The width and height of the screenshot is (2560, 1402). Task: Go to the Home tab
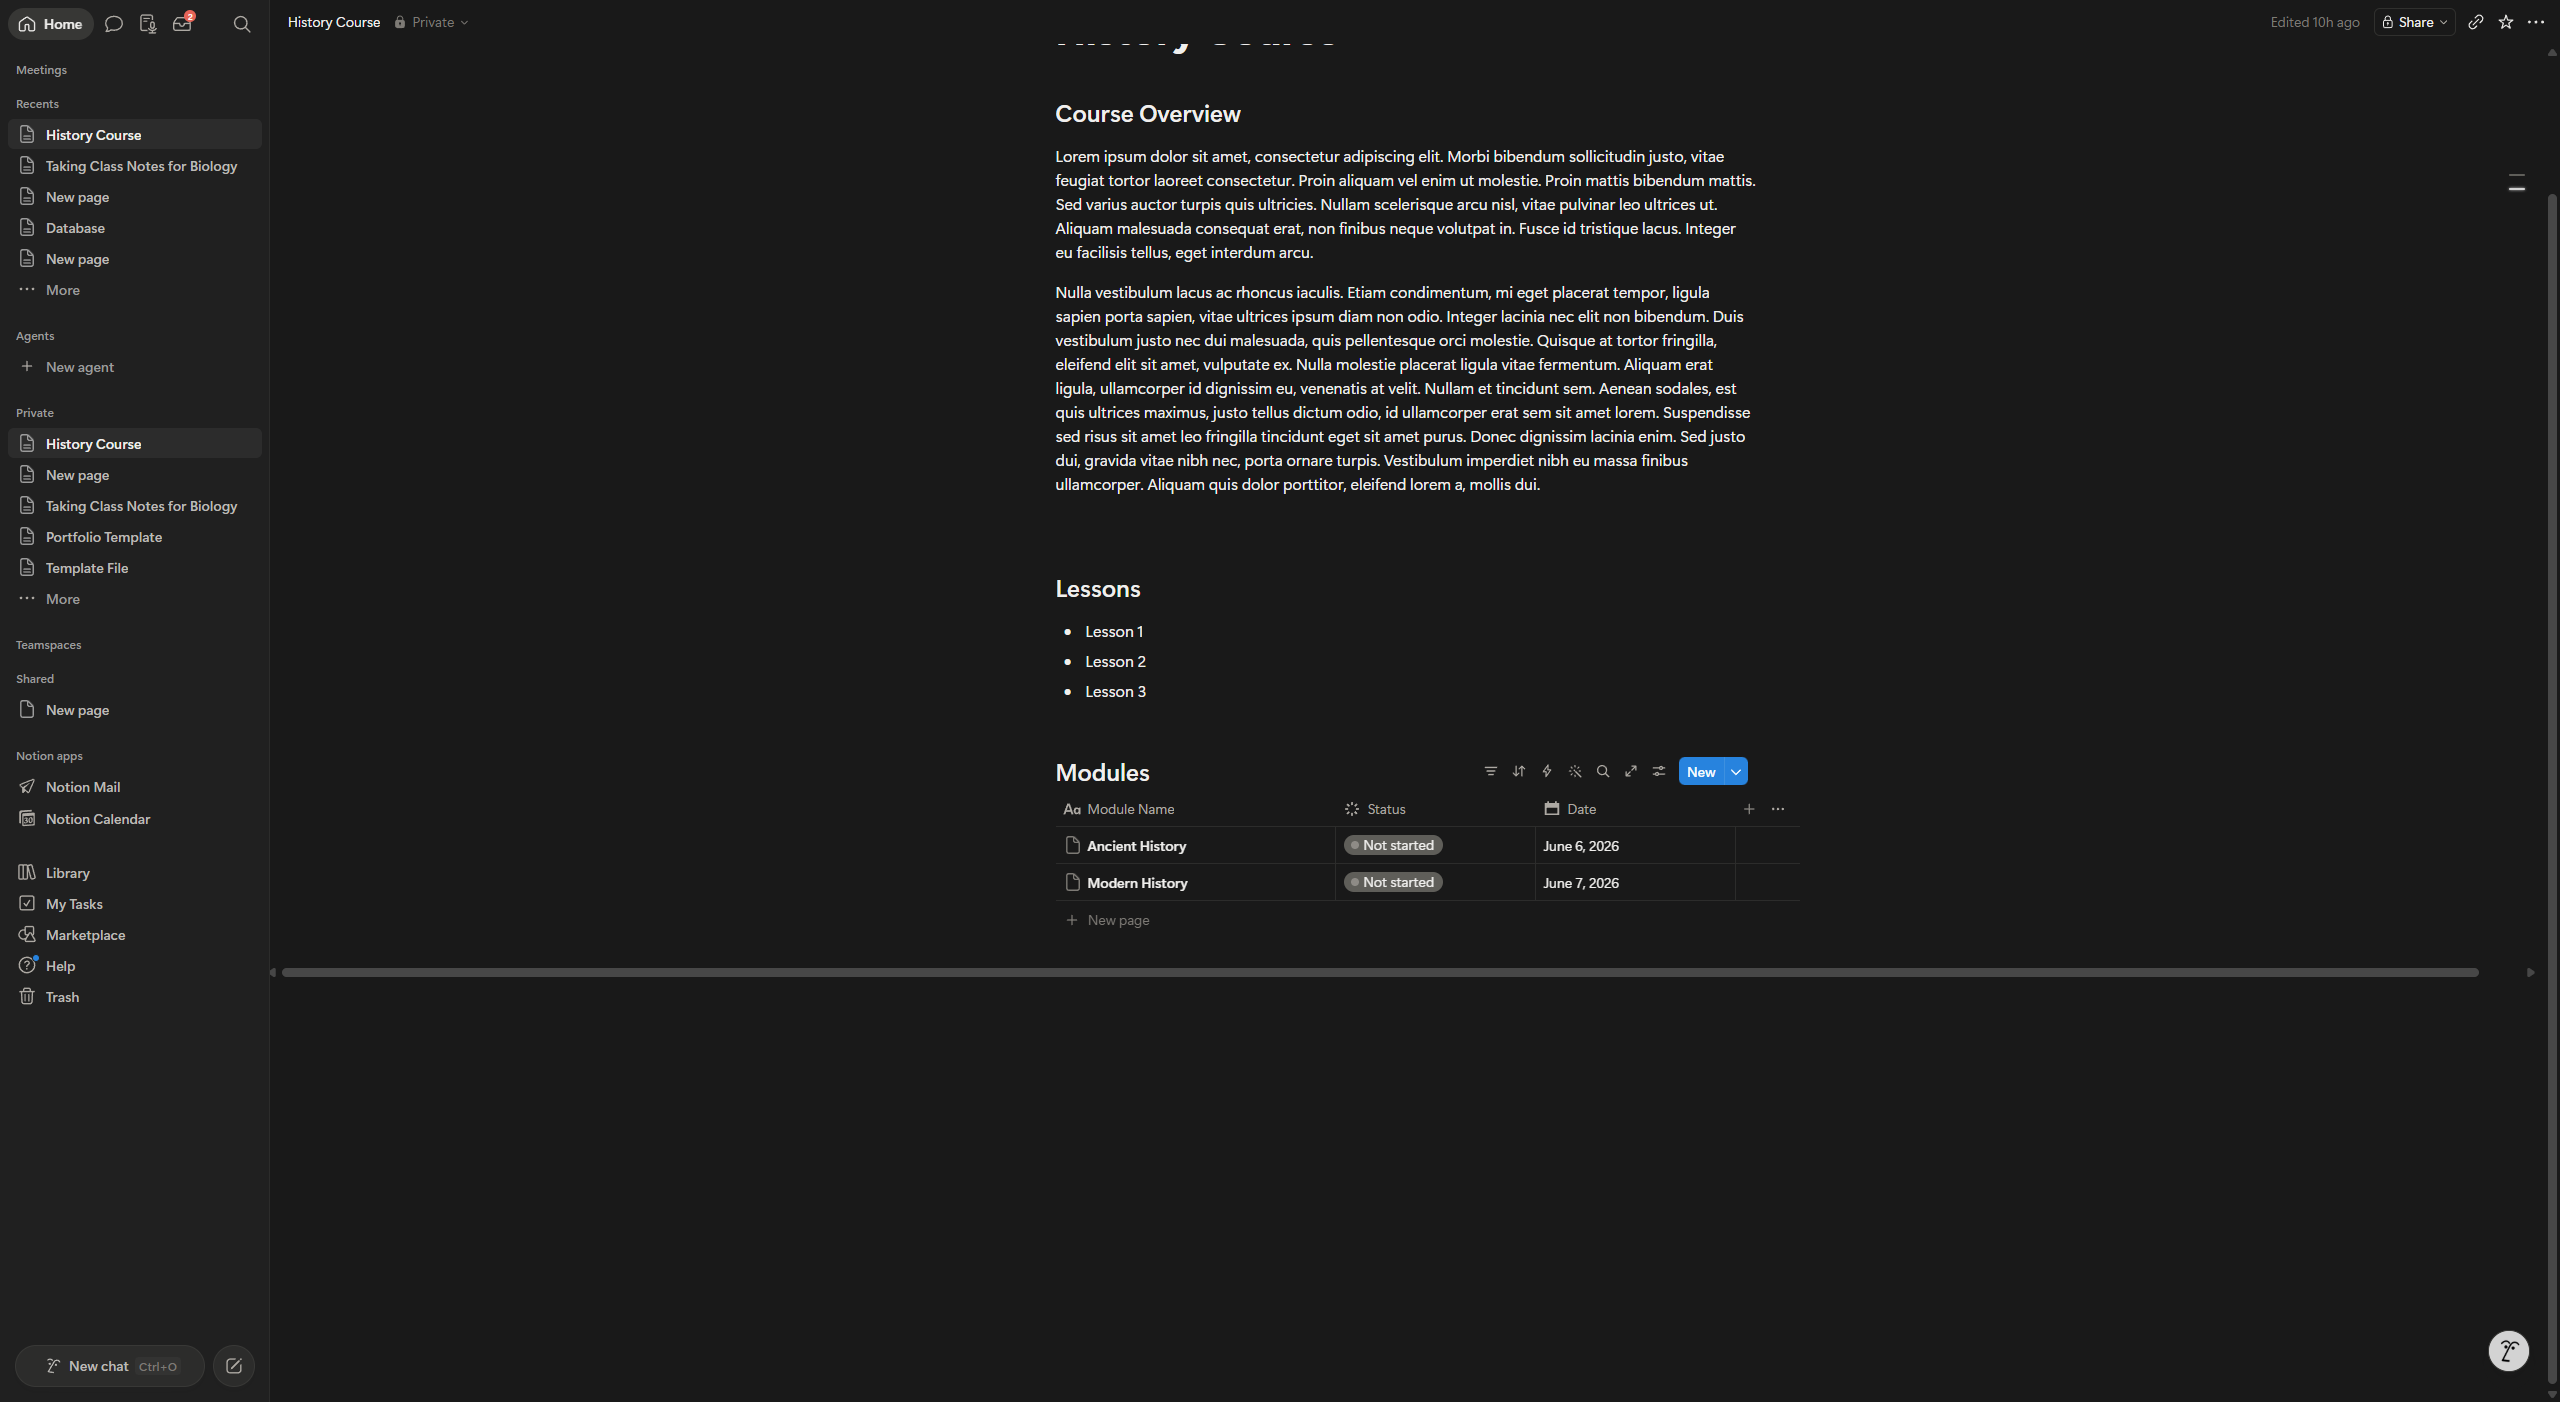tap(50, 24)
